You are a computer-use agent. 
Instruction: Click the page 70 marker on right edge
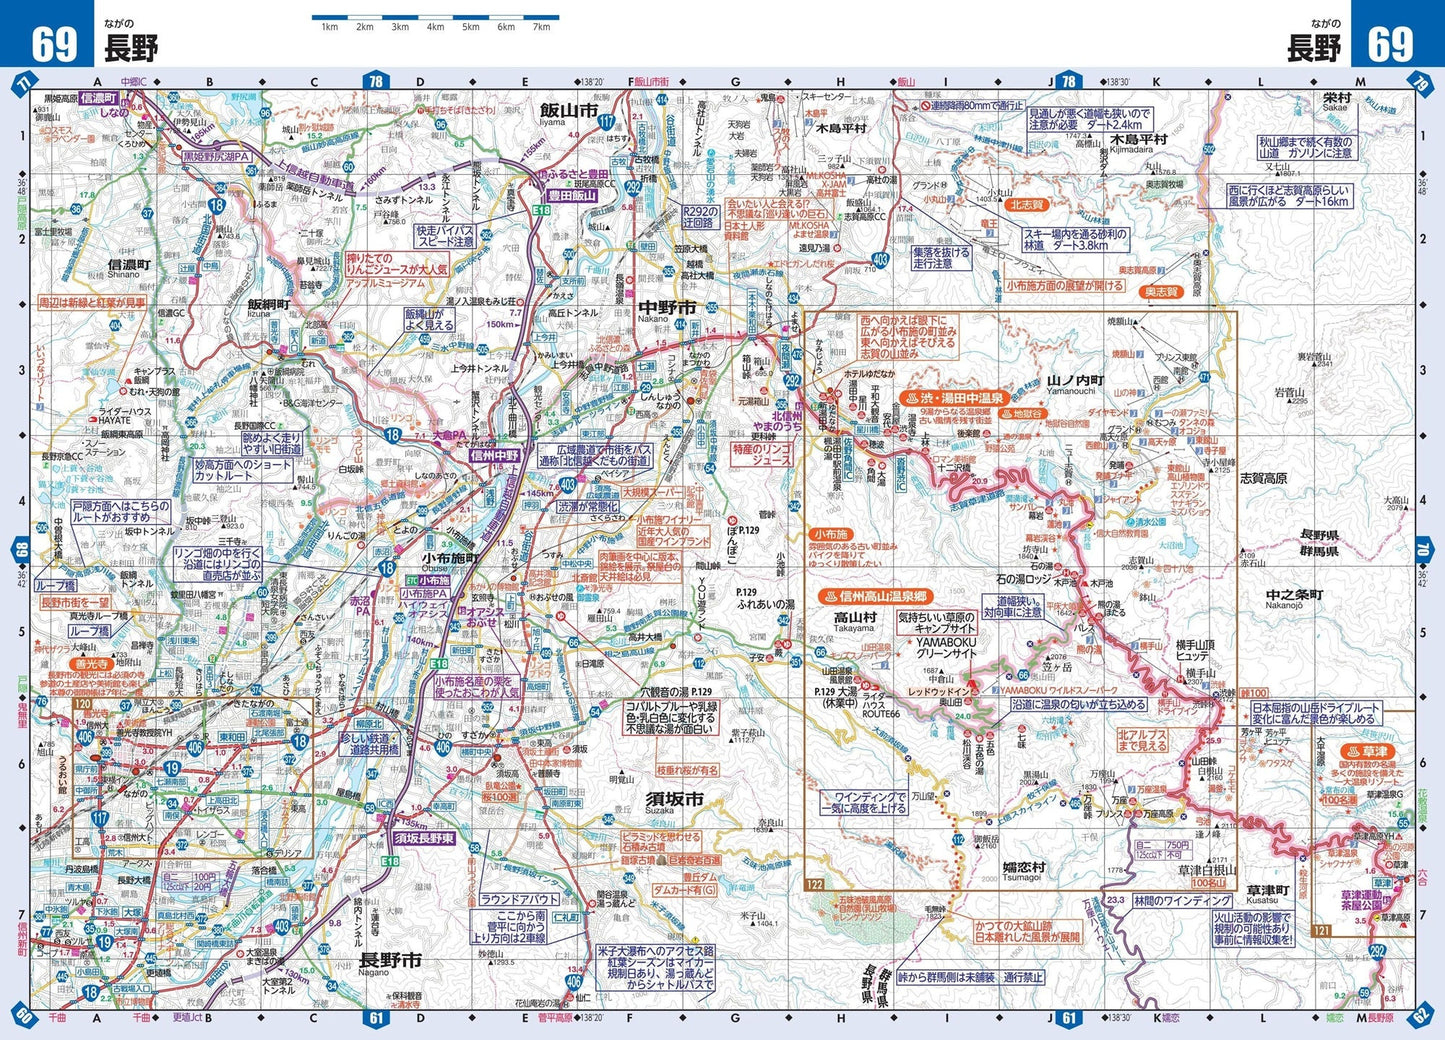click(1423, 549)
